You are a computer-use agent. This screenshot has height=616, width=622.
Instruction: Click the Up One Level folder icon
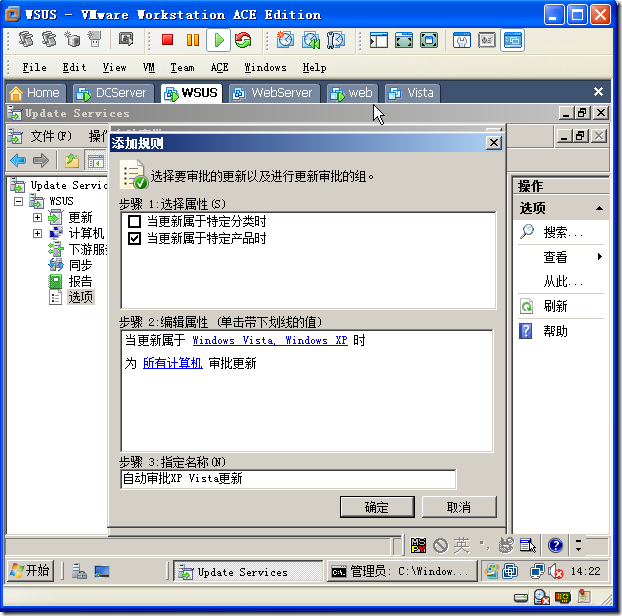click(72, 161)
